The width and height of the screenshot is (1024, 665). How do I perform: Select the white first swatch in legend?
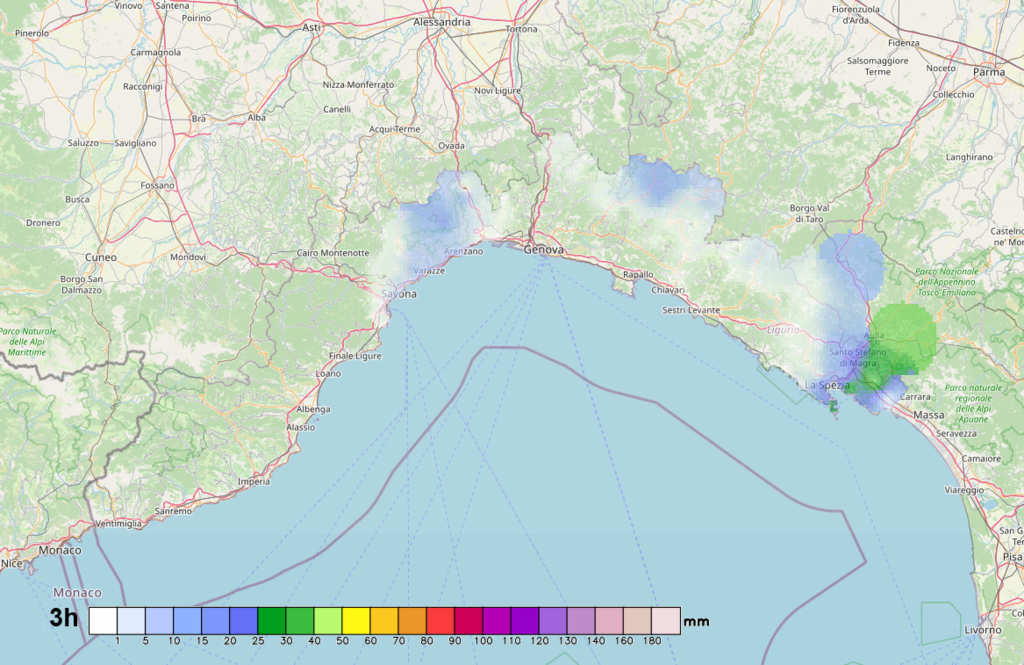(103, 620)
